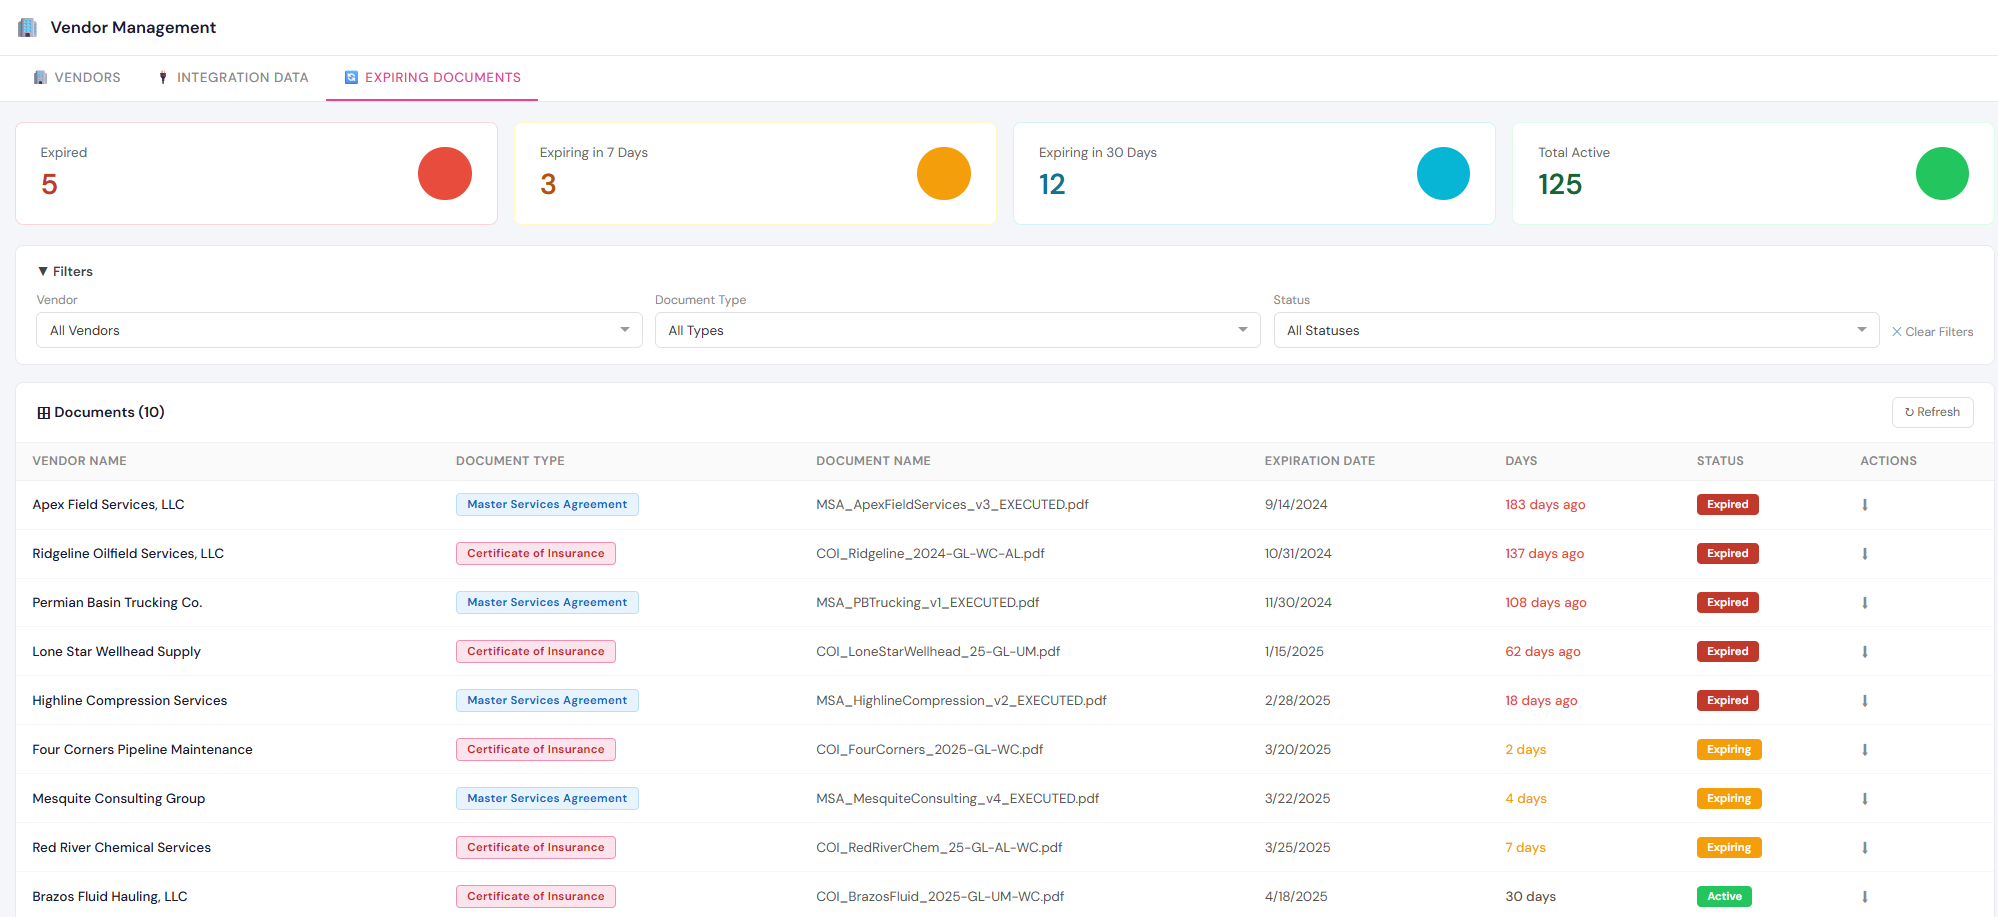Select the Expiring in 7 Days card

click(x=755, y=173)
